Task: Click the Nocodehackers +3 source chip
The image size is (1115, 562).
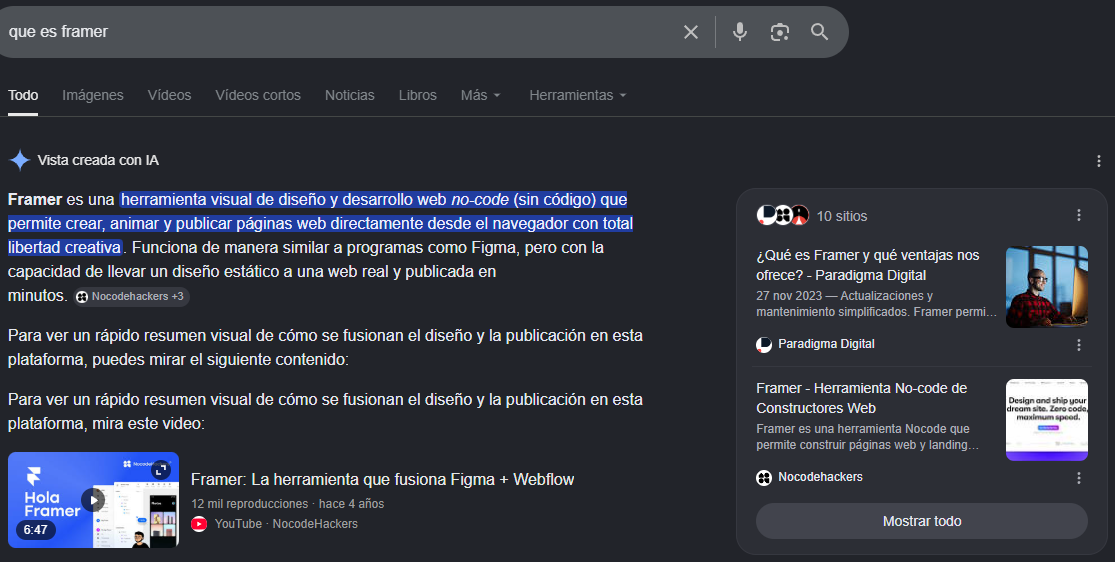Action: tap(132, 297)
